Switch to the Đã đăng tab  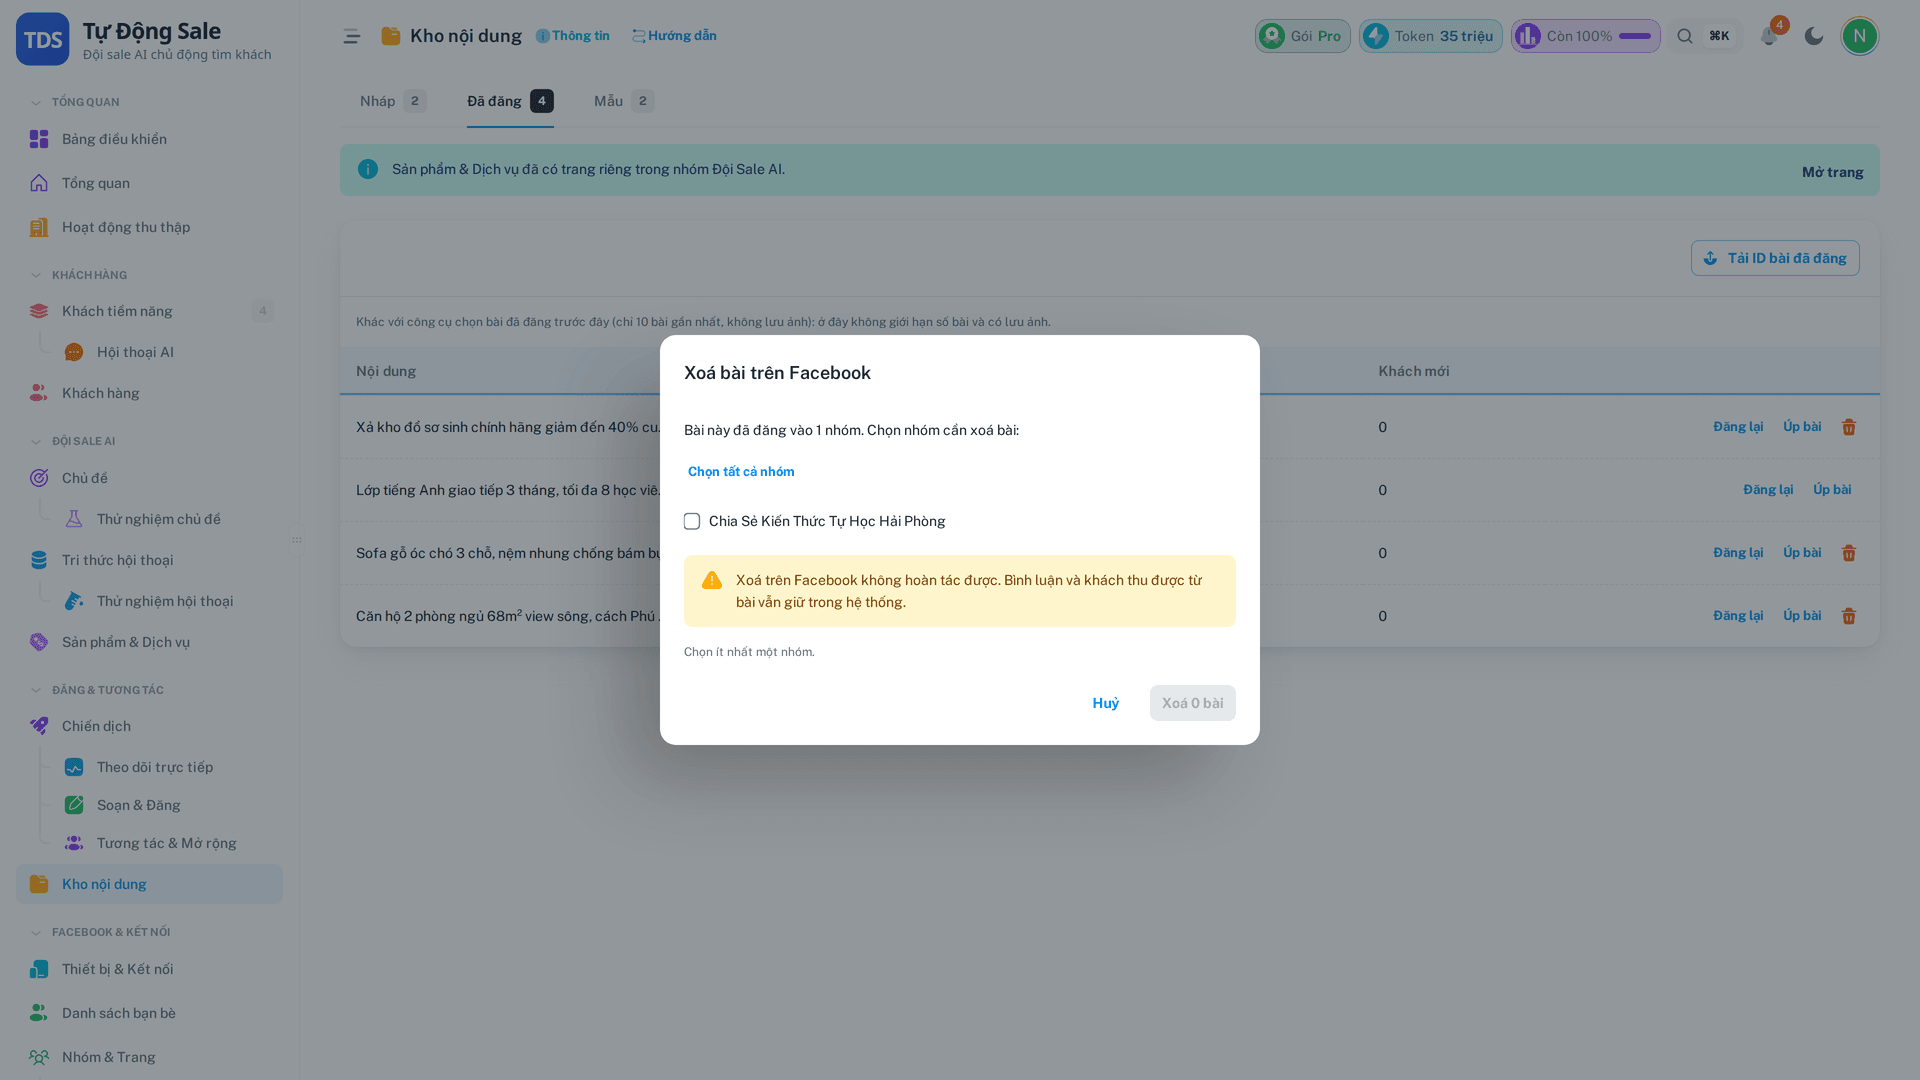(x=510, y=101)
